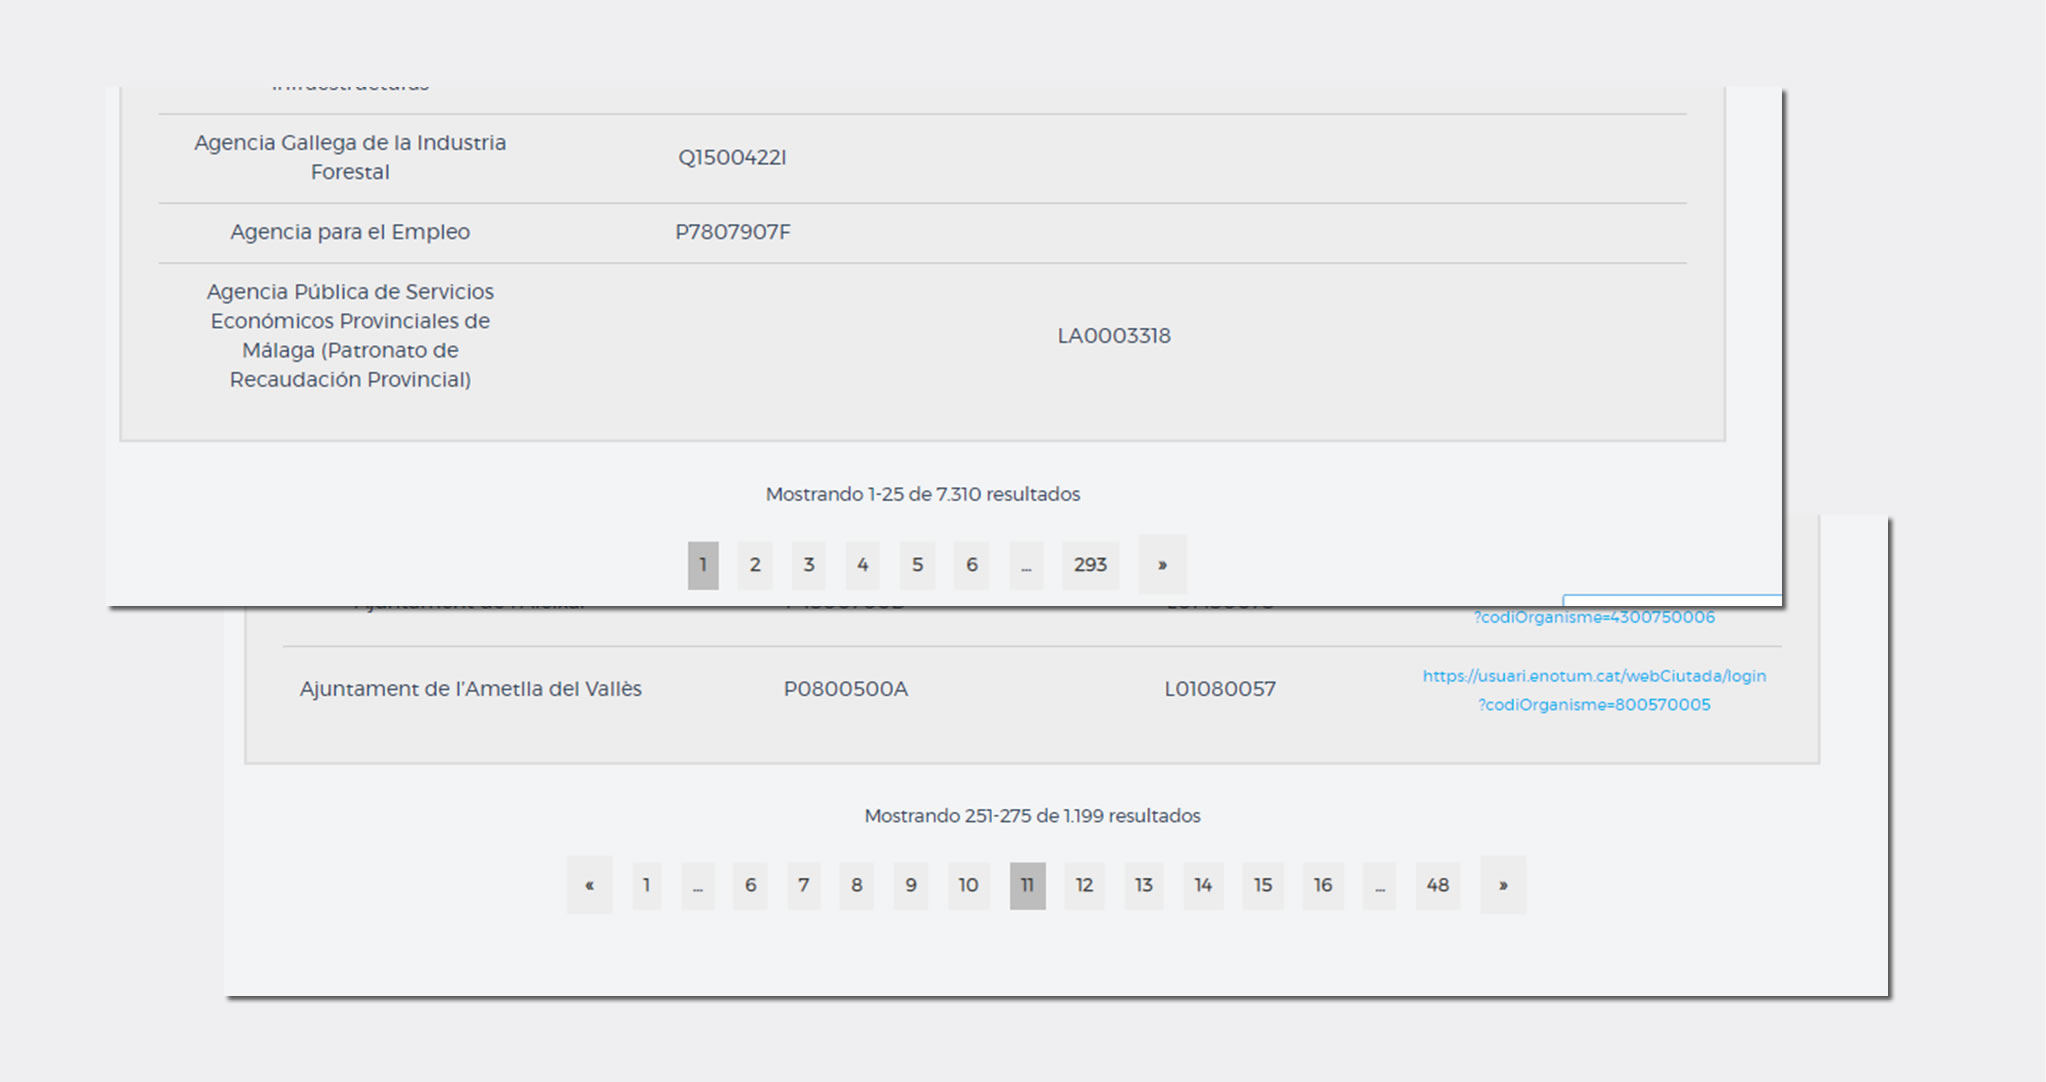Go to page 1 in lower pagination
This screenshot has height=1082, width=2046.
[x=647, y=885]
